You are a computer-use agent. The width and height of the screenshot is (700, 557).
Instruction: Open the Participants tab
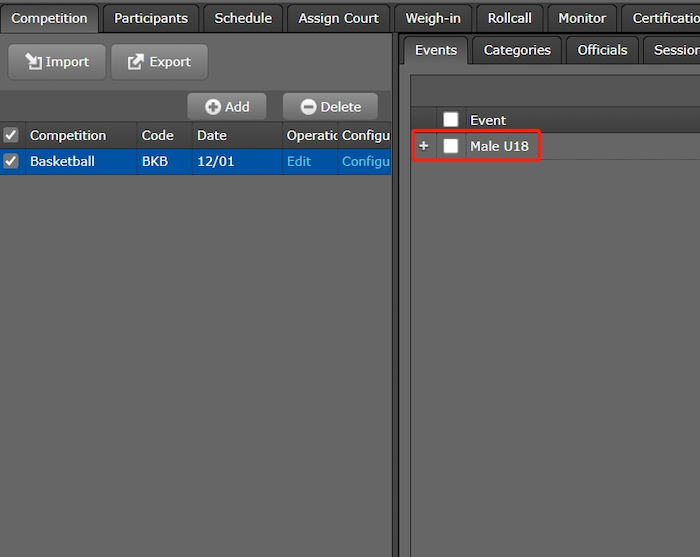pos(150,18)
